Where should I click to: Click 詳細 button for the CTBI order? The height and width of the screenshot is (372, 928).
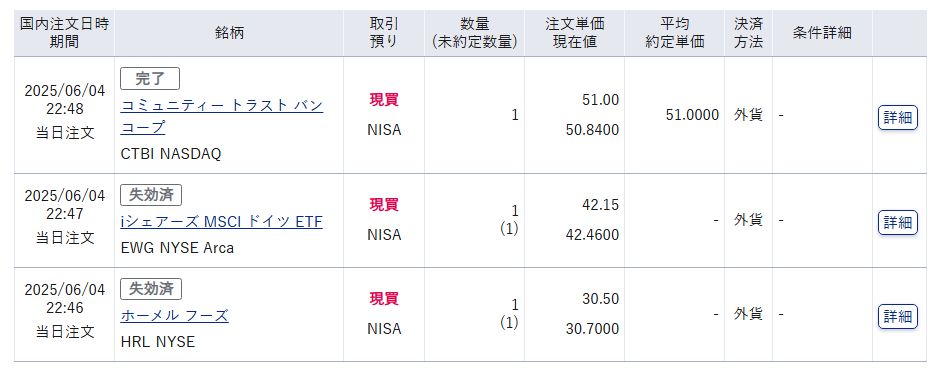pos(897,117)
